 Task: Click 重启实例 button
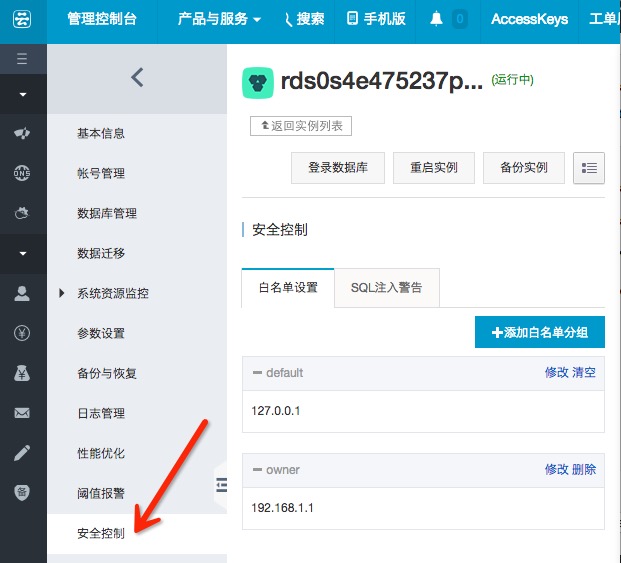434,167
